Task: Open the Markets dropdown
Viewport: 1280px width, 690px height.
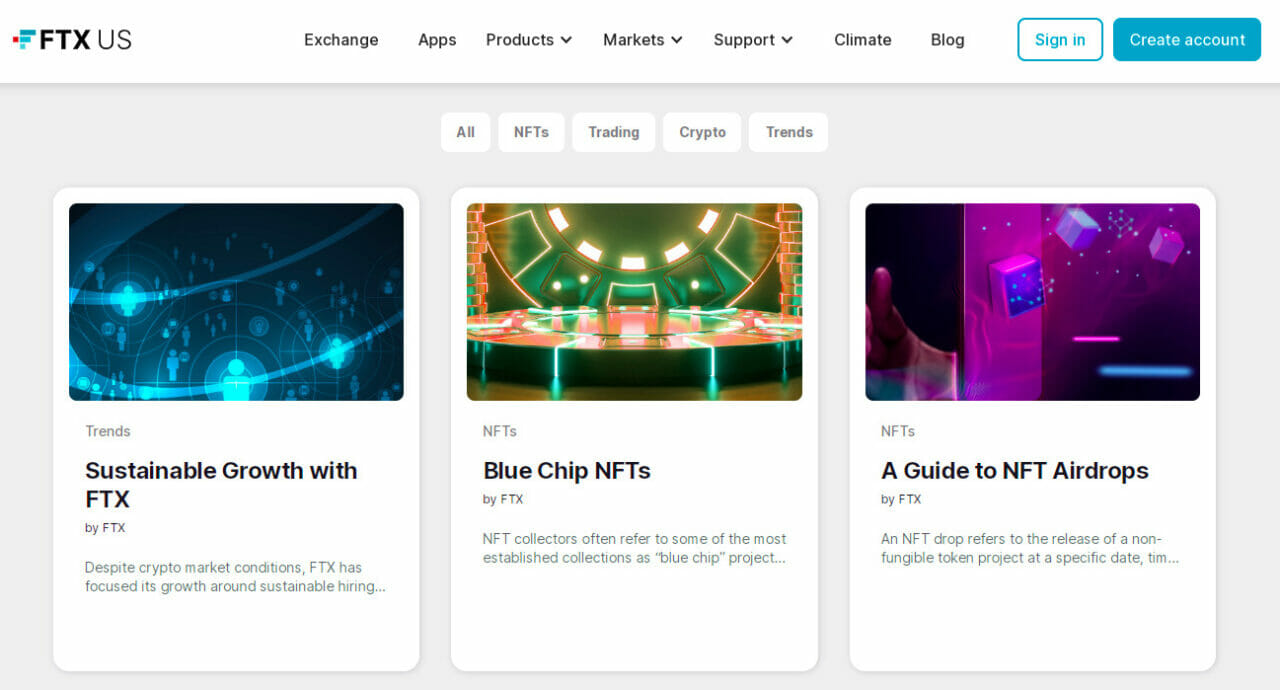Action: pyautogui.click(x=641, y=40)
